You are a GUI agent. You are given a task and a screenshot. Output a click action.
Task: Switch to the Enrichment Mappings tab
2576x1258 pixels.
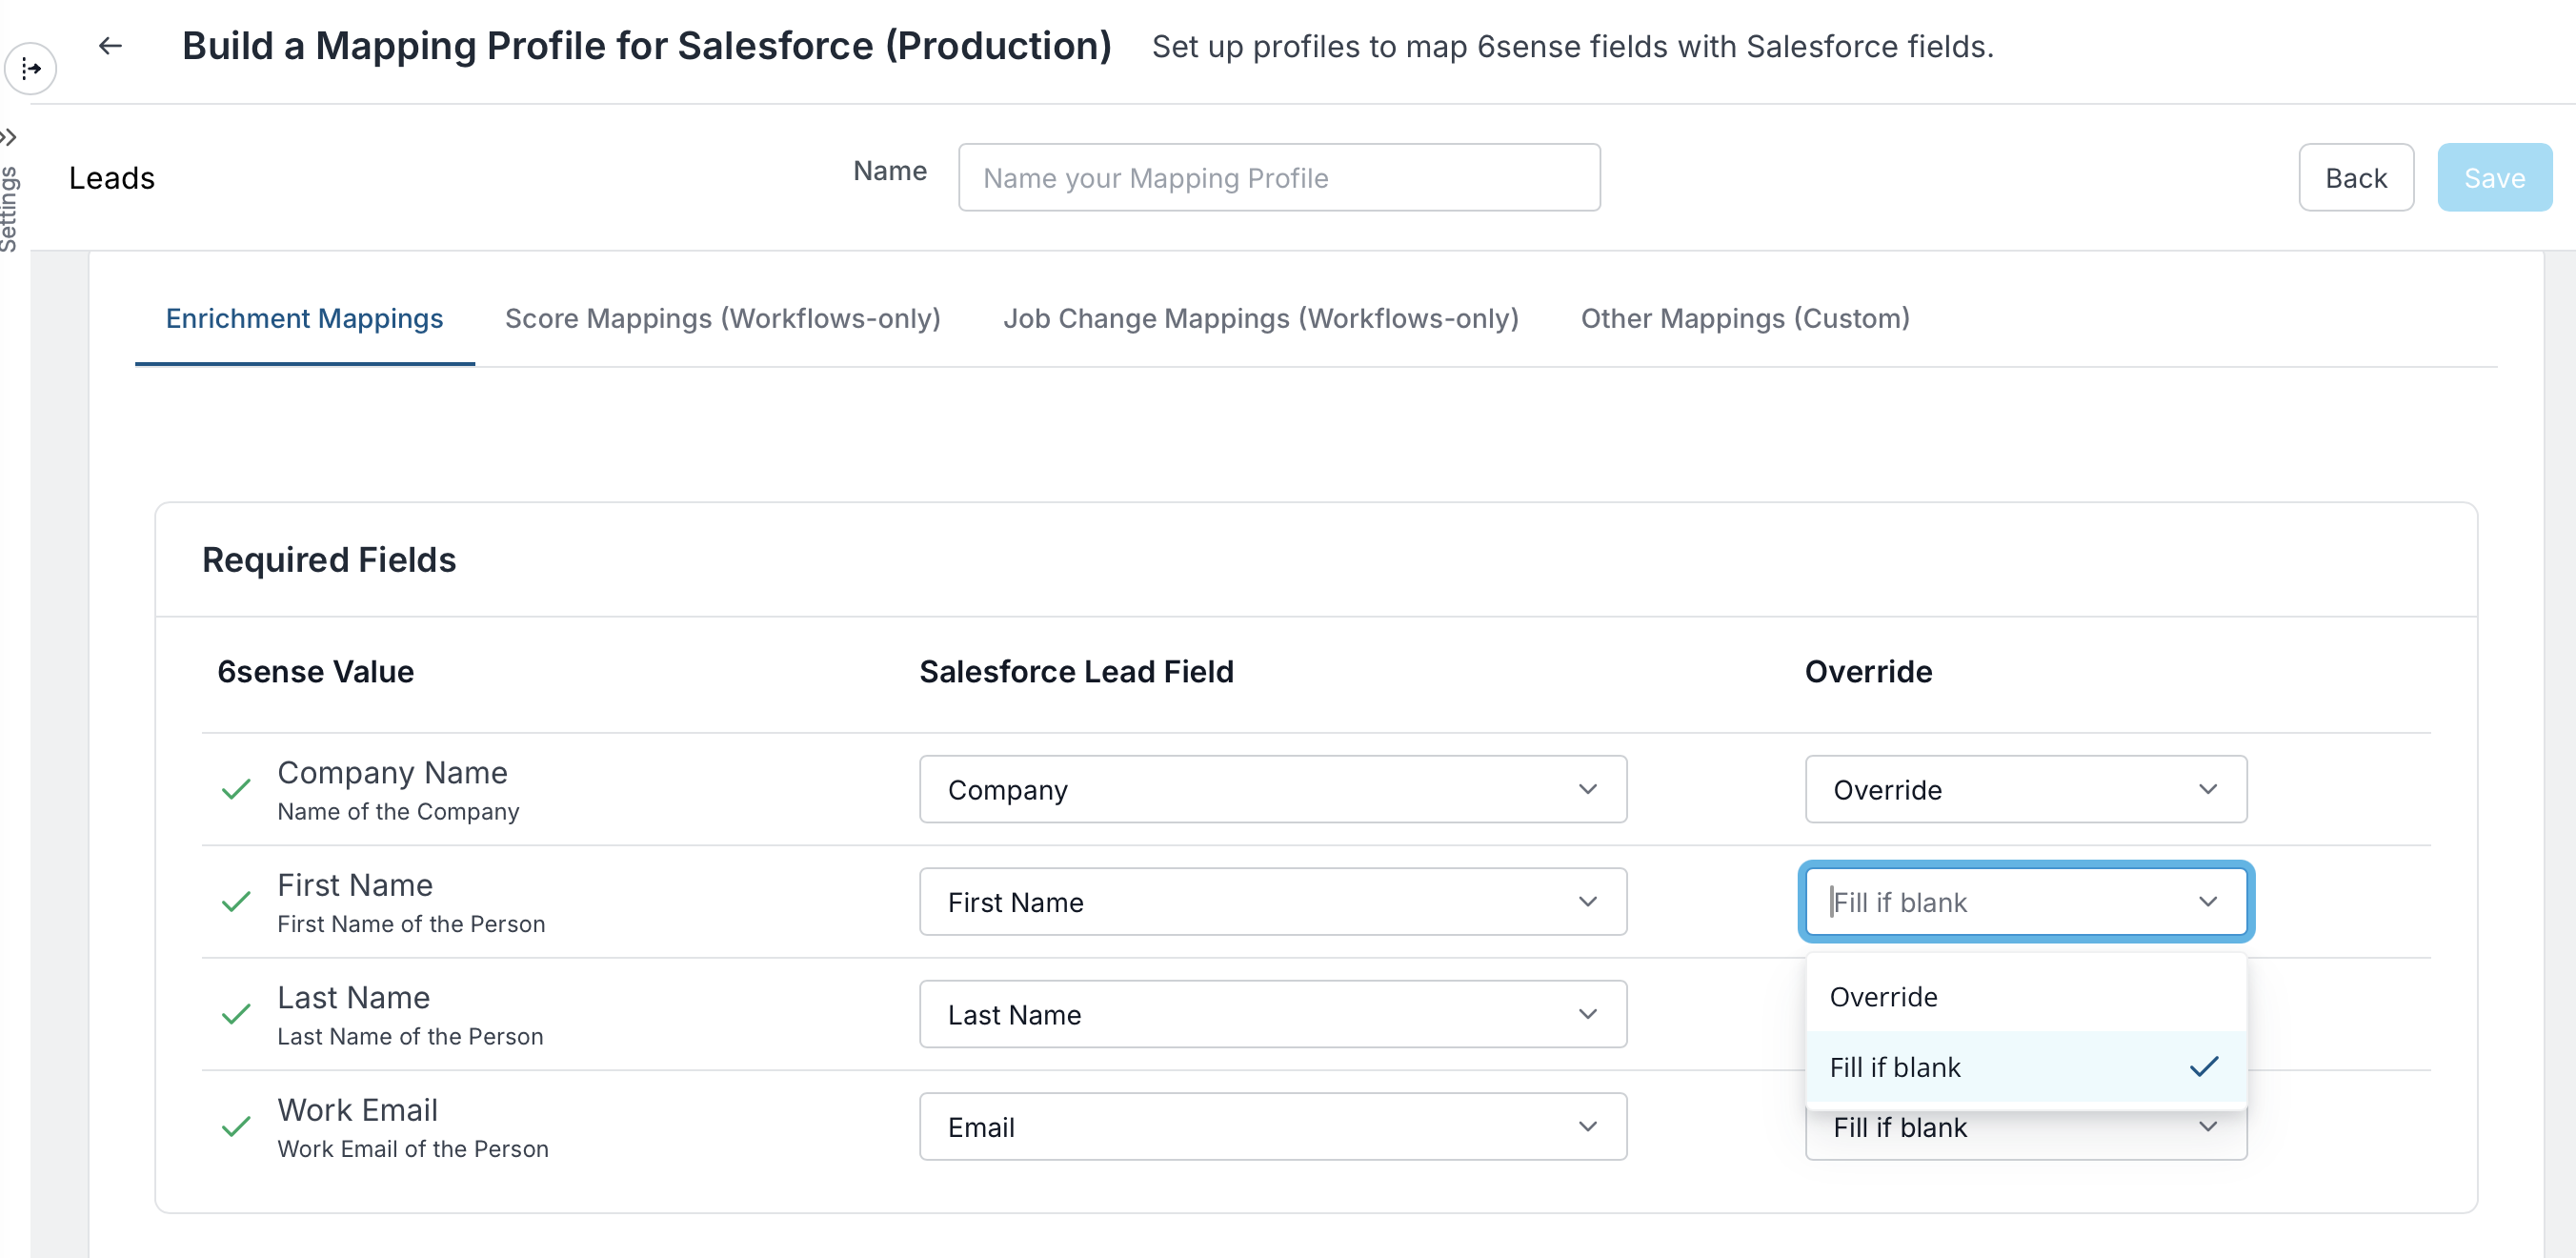point(304,318)
